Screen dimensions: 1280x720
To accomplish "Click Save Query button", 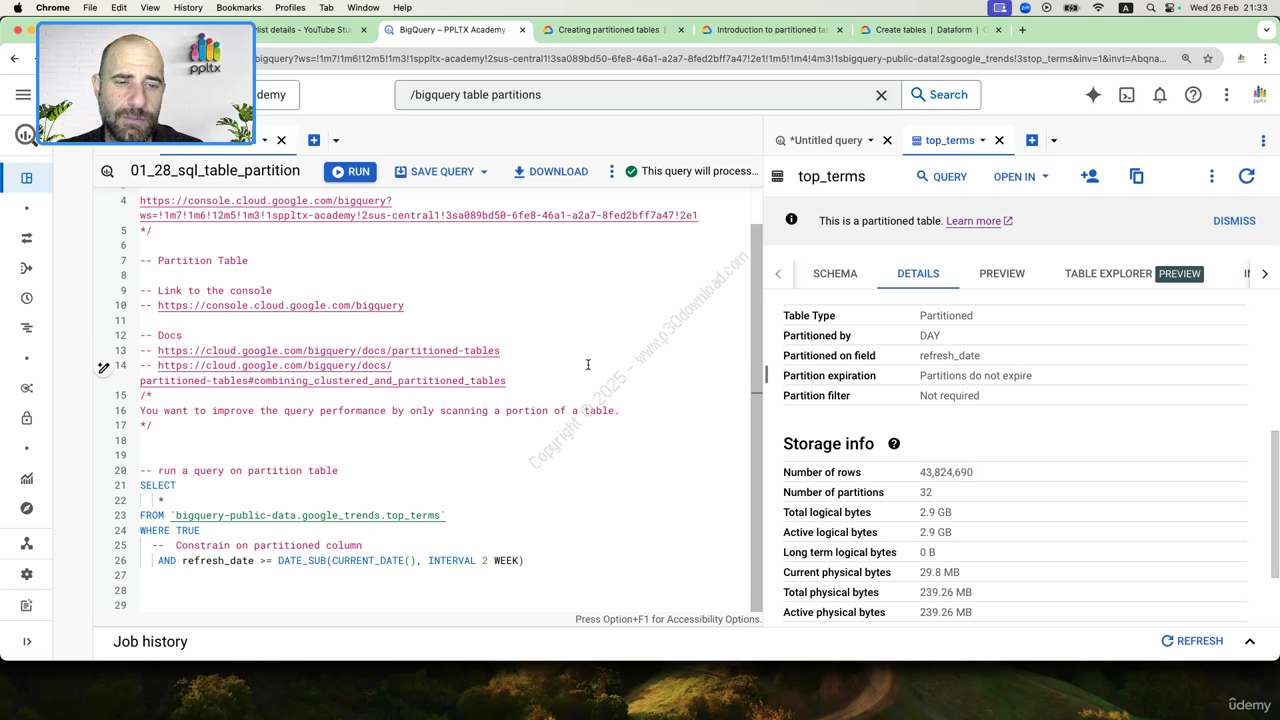I will (441, 171).
